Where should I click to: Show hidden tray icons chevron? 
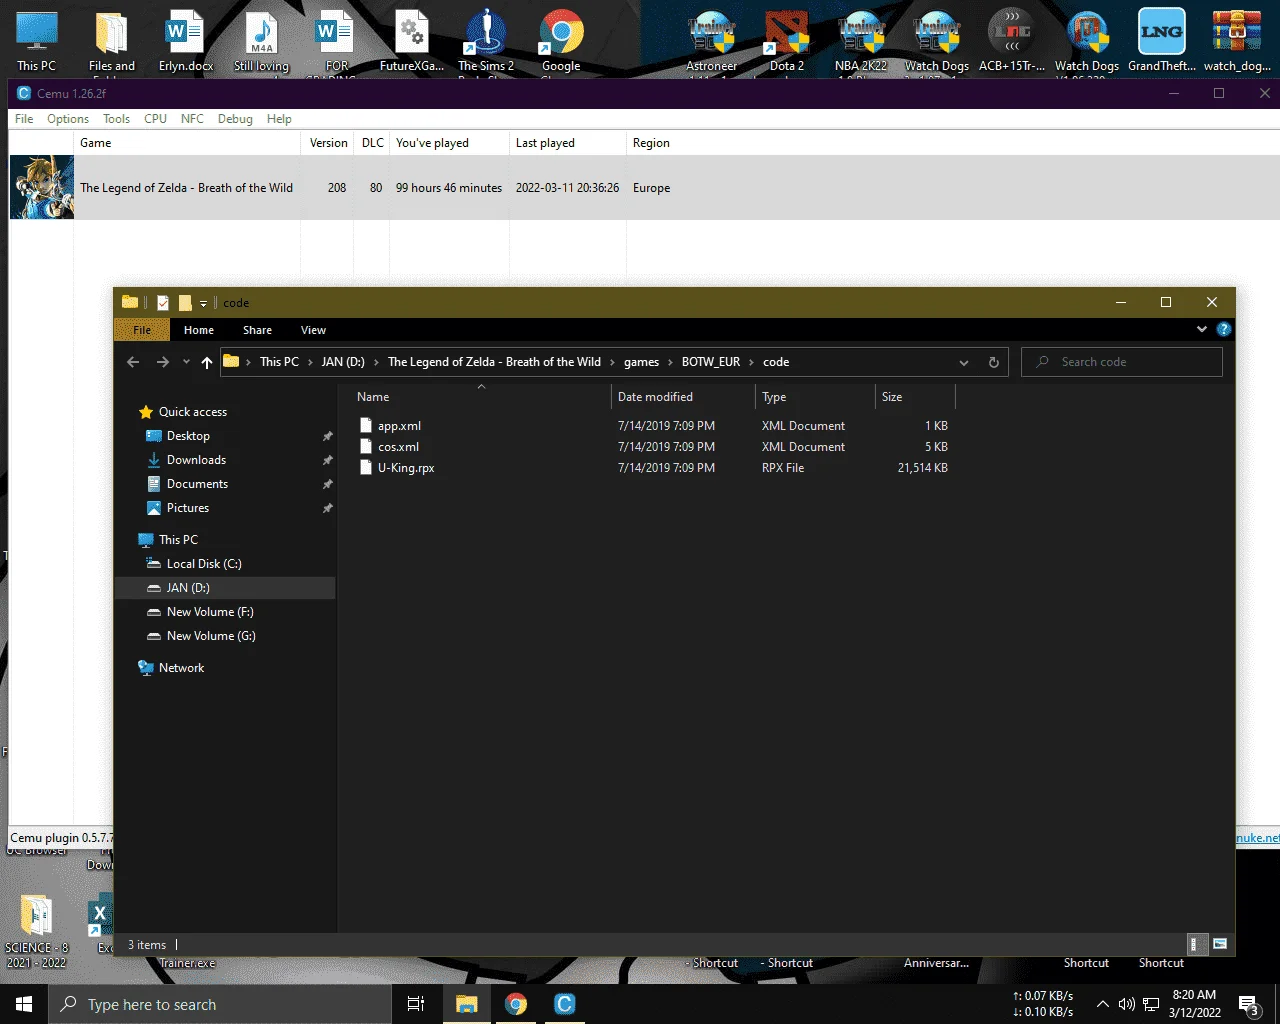tap(1102, 1004)
